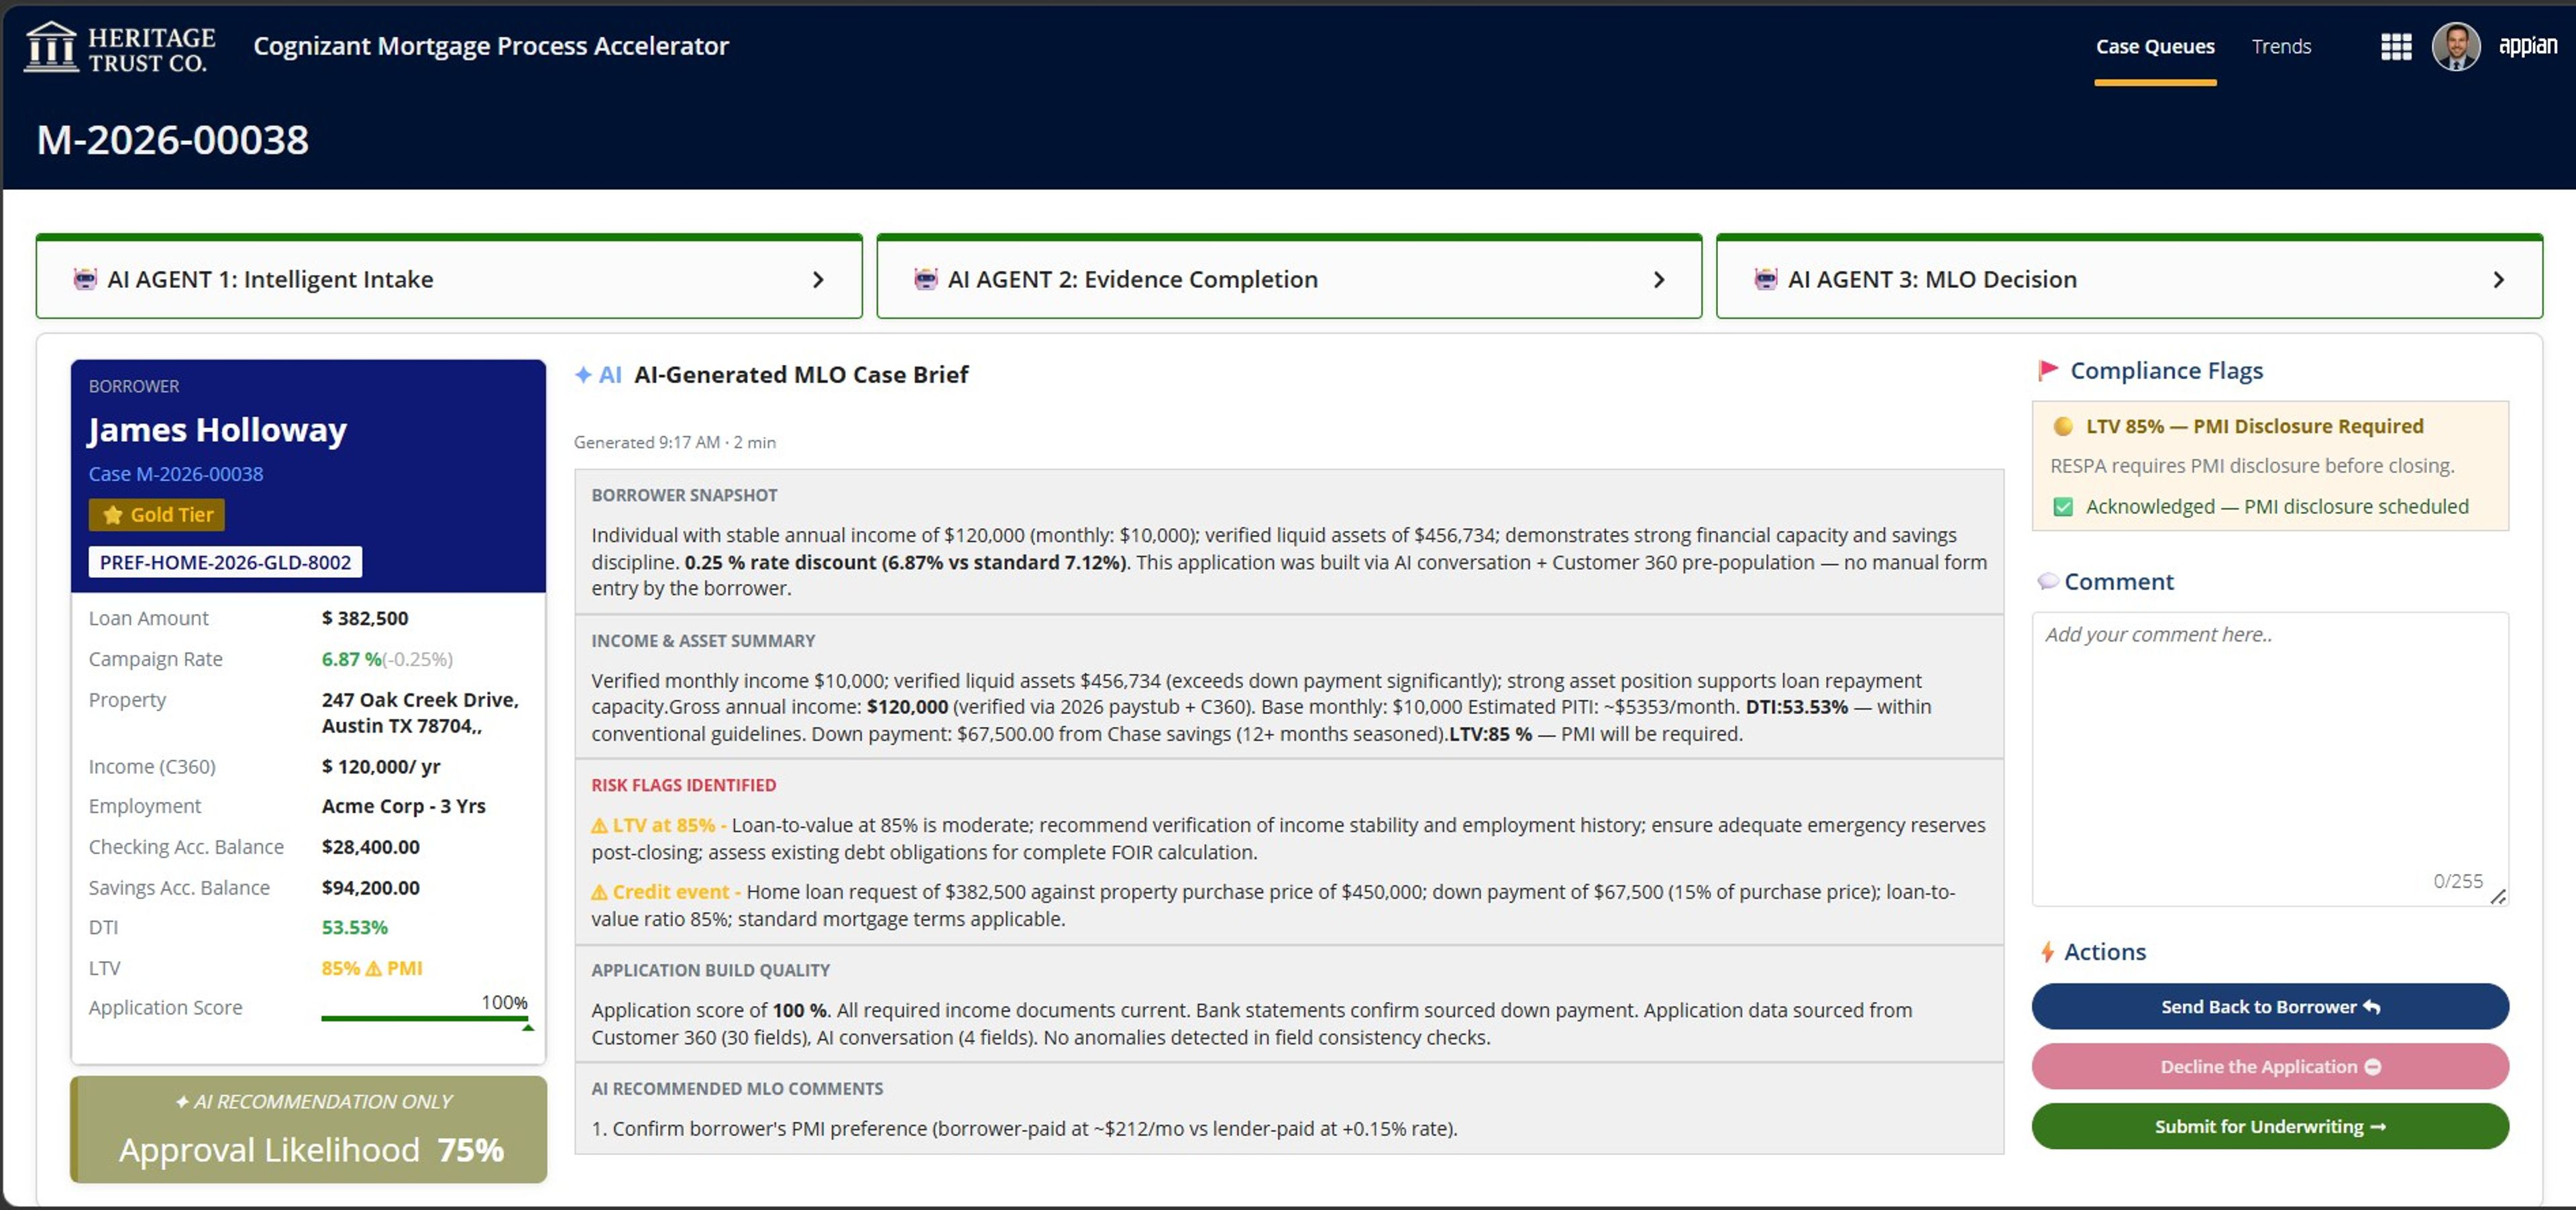Click the Acme Corp - 3 Yrs employment

[x=403, y=806]
